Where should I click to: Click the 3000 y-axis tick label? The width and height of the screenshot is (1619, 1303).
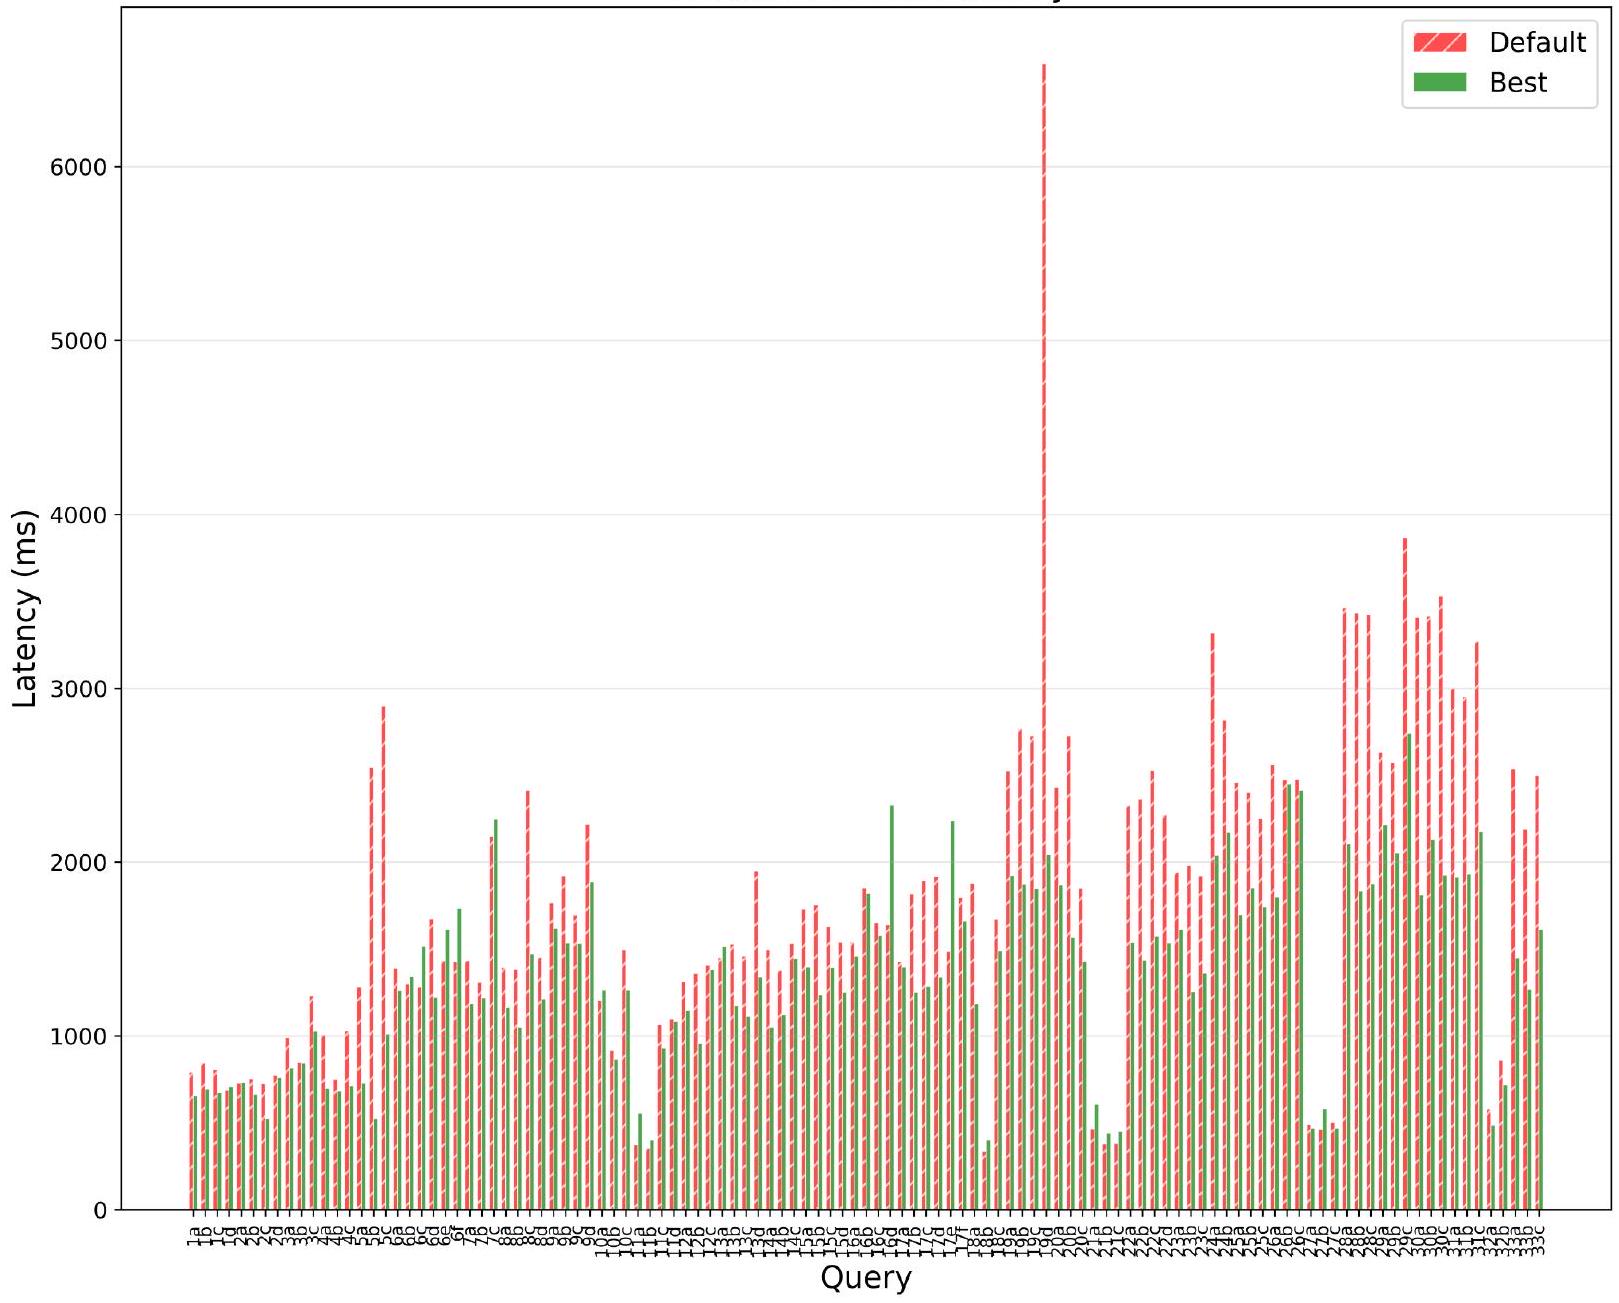(78, 689)
